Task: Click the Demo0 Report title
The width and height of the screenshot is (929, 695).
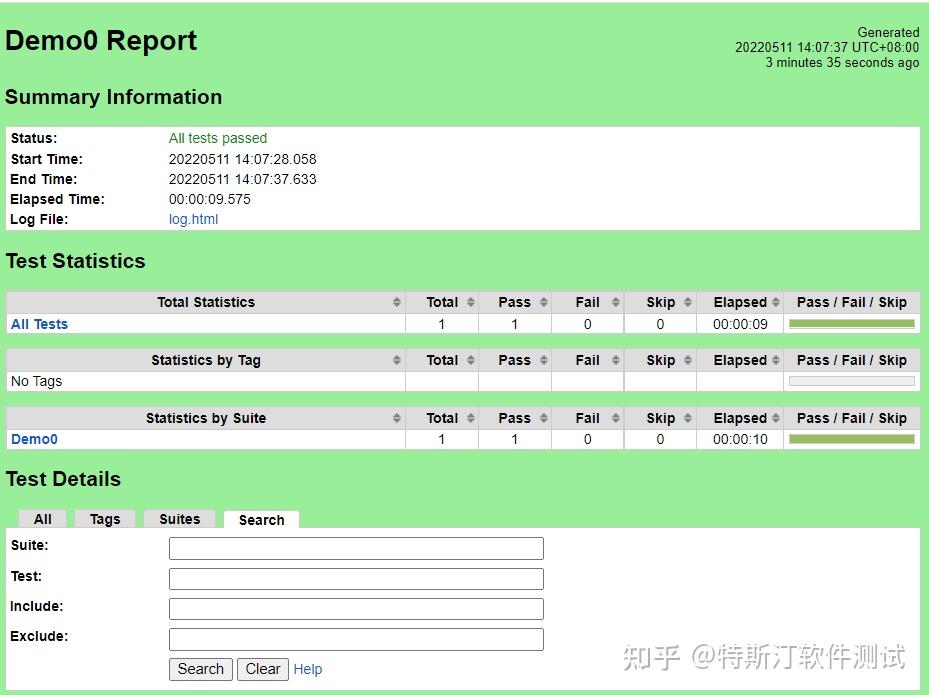Action: coord(101,40)
